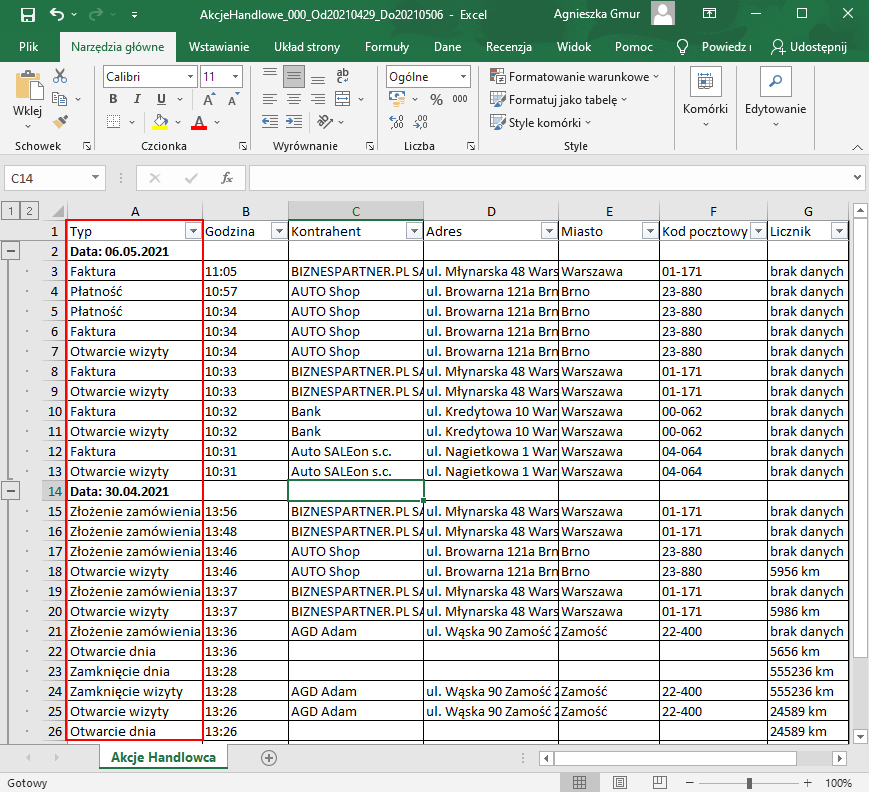Click the Insert Function fx icon

pos(227,178)
